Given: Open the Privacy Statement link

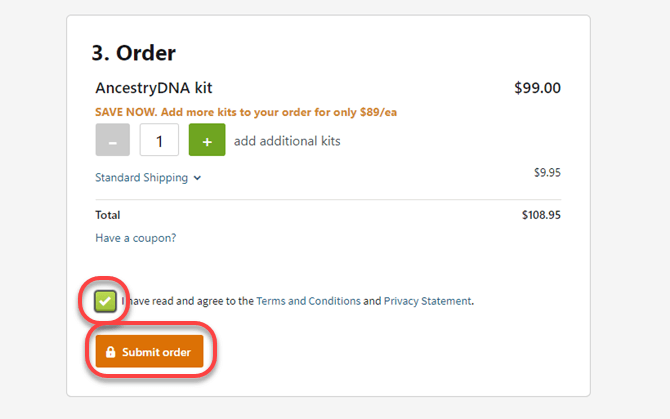Looking at the screenshot, I should coord(427,301).
